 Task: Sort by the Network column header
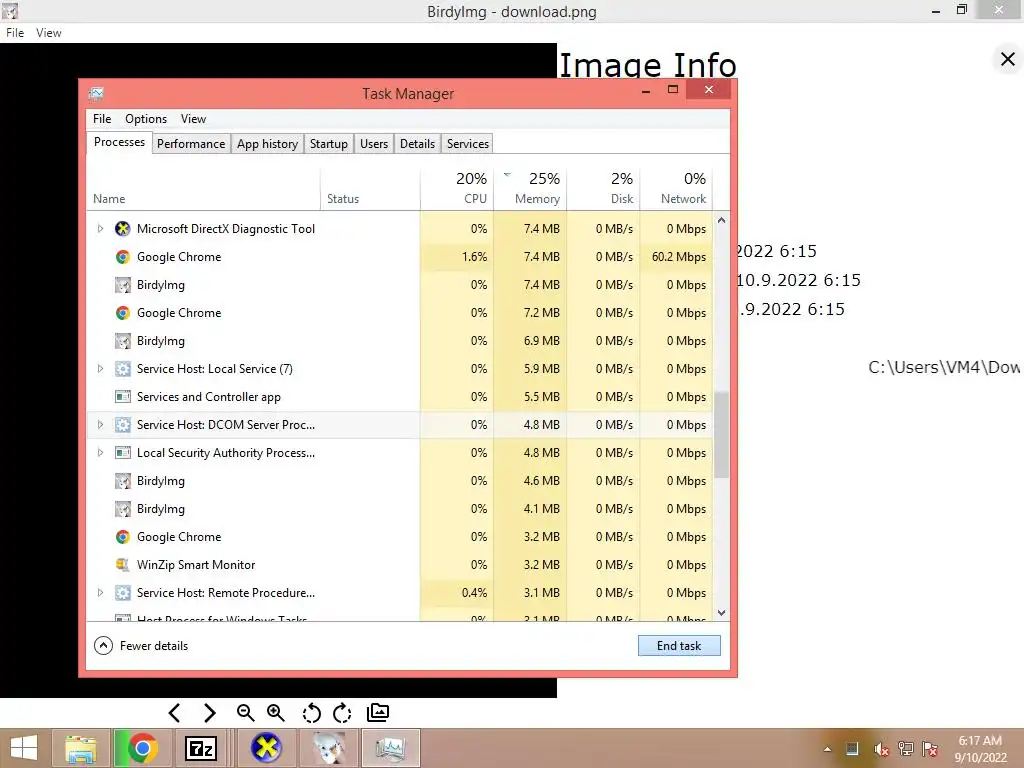point(677,188)
